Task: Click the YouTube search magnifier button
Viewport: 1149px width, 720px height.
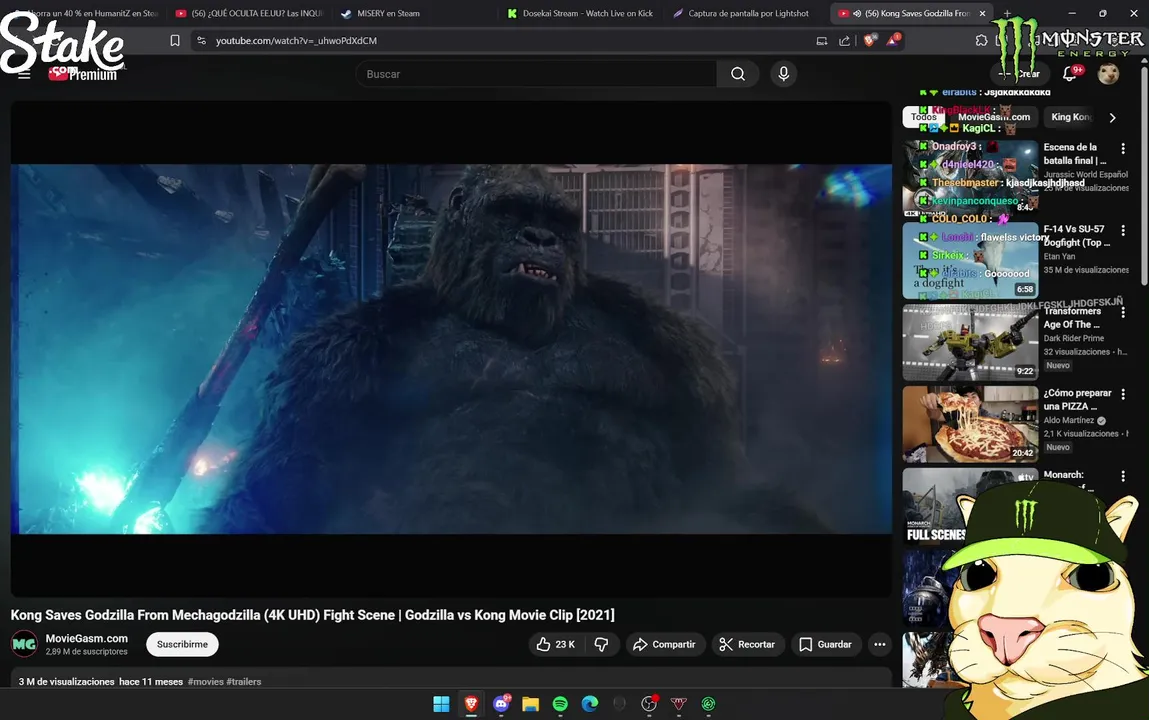Action: 738,74
